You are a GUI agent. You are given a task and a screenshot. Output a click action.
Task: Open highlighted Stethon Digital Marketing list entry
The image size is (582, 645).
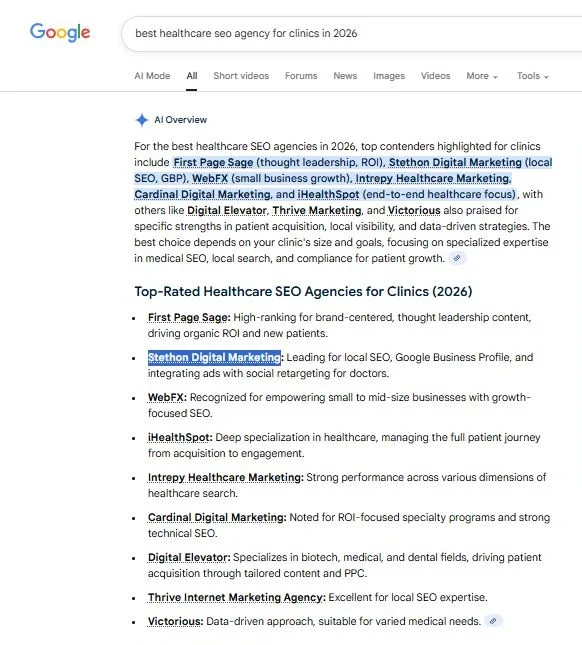(214, 357)
